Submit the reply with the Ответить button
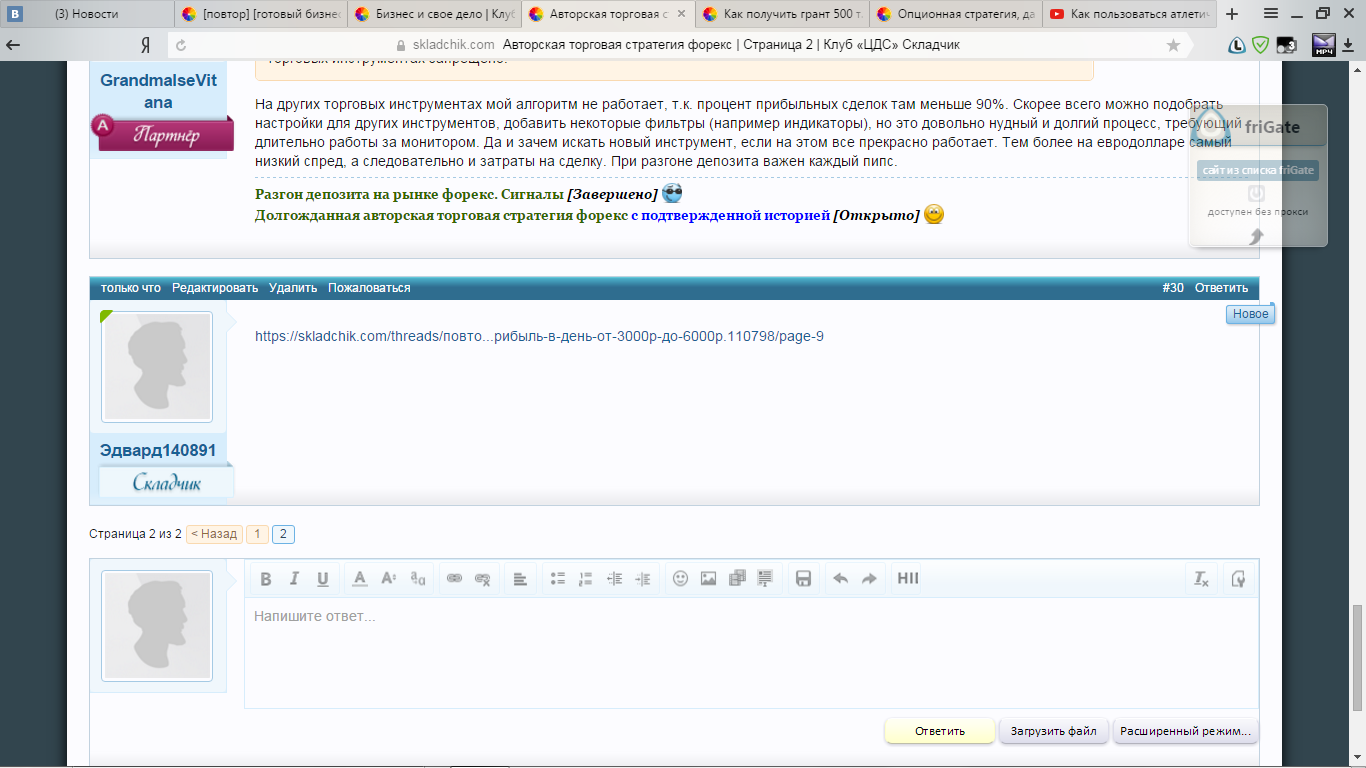Screen dimensions: 1366x768 (x=940, y=731)
